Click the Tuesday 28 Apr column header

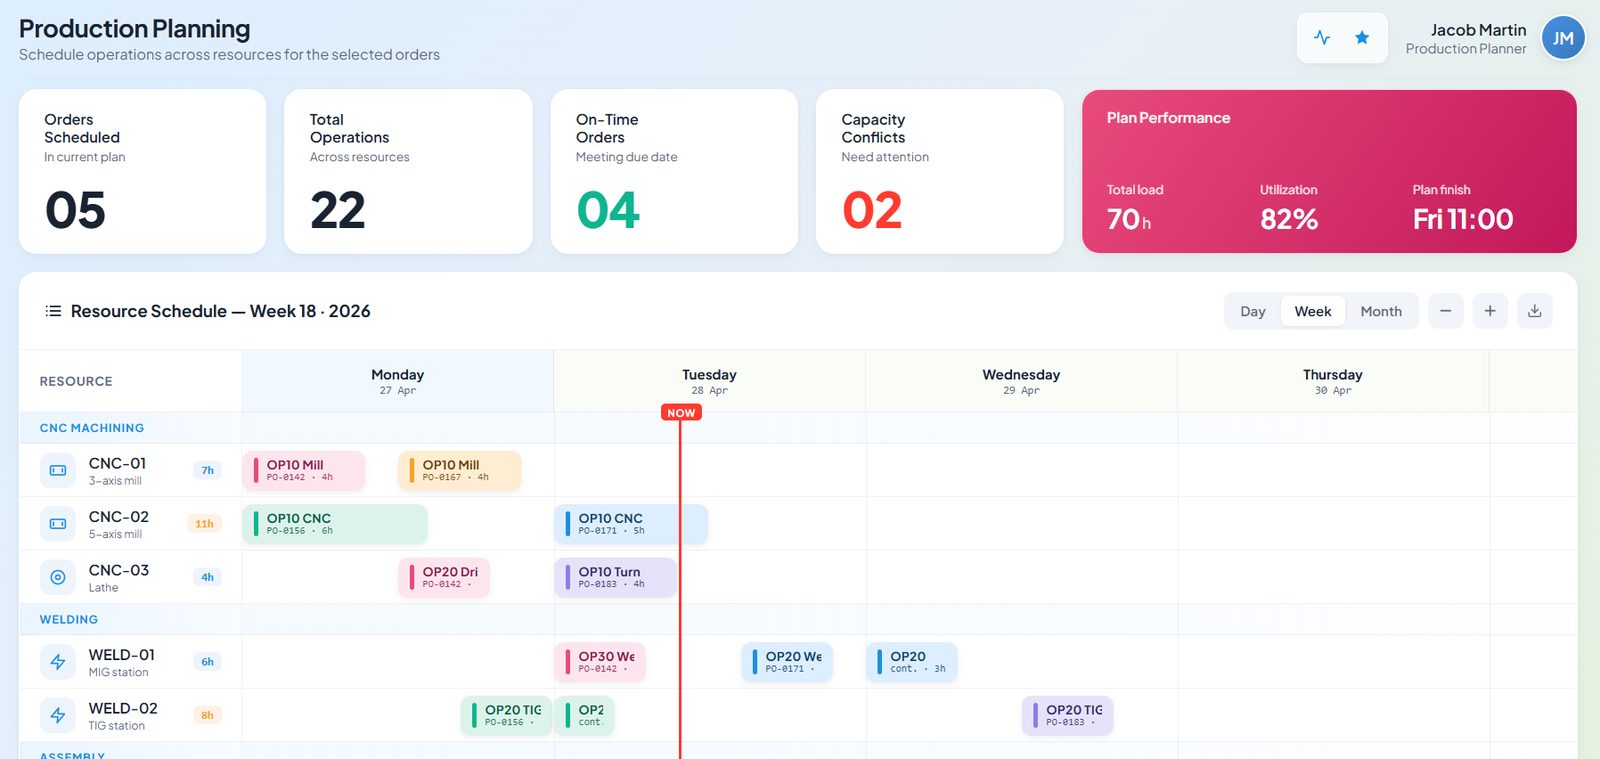click(x=710, y=381)
